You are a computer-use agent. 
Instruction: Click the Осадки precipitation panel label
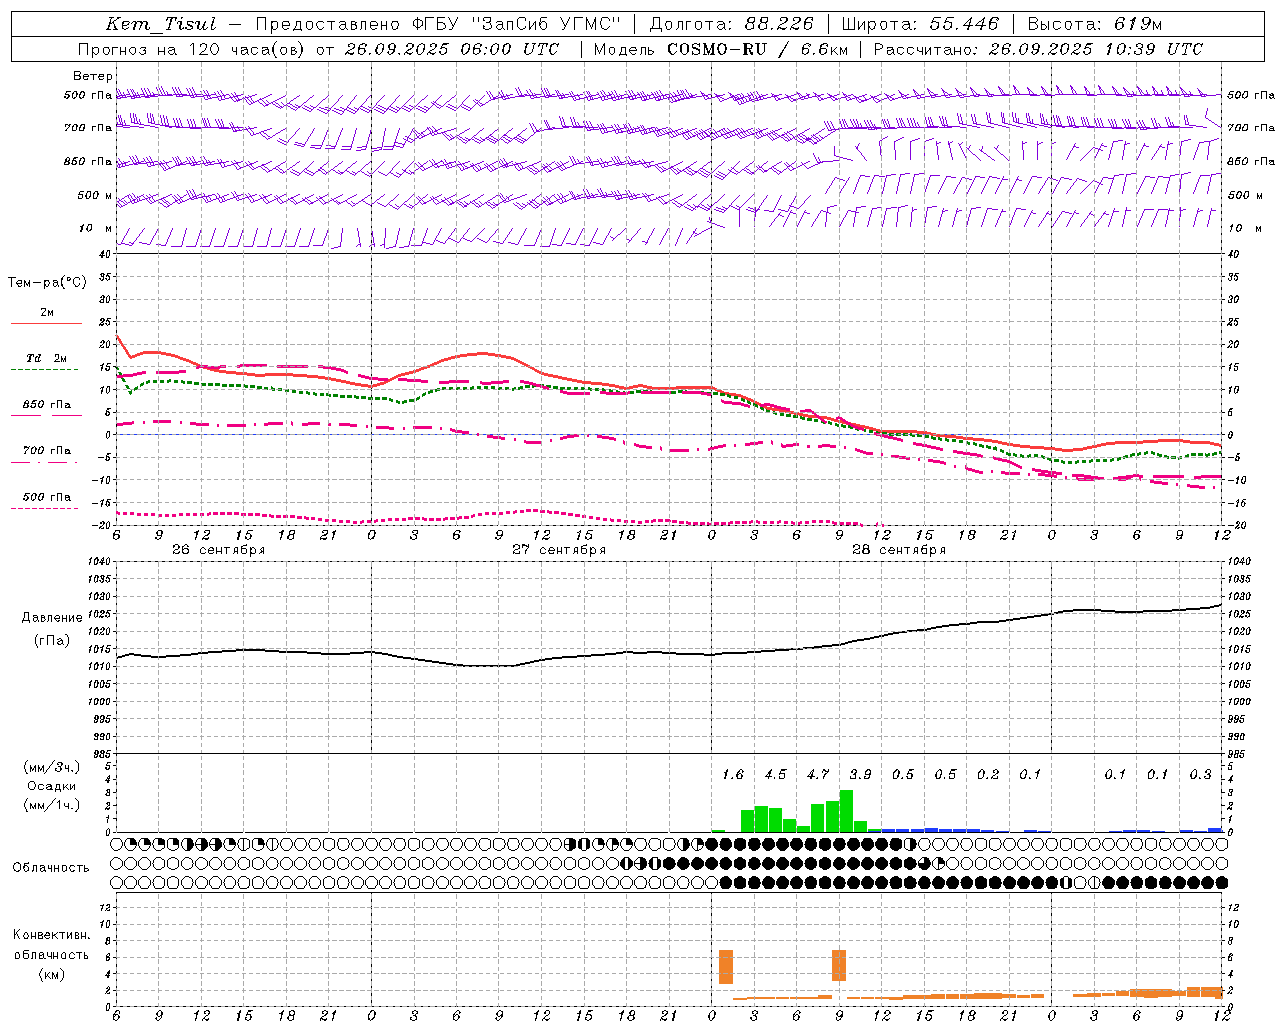pyautogui.click(x=51, y=786)
